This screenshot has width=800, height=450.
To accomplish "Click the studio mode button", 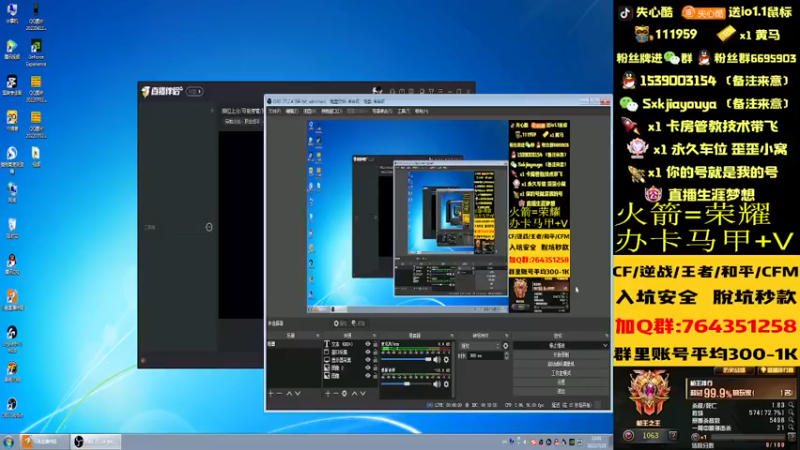I will (x=561, y=373).
